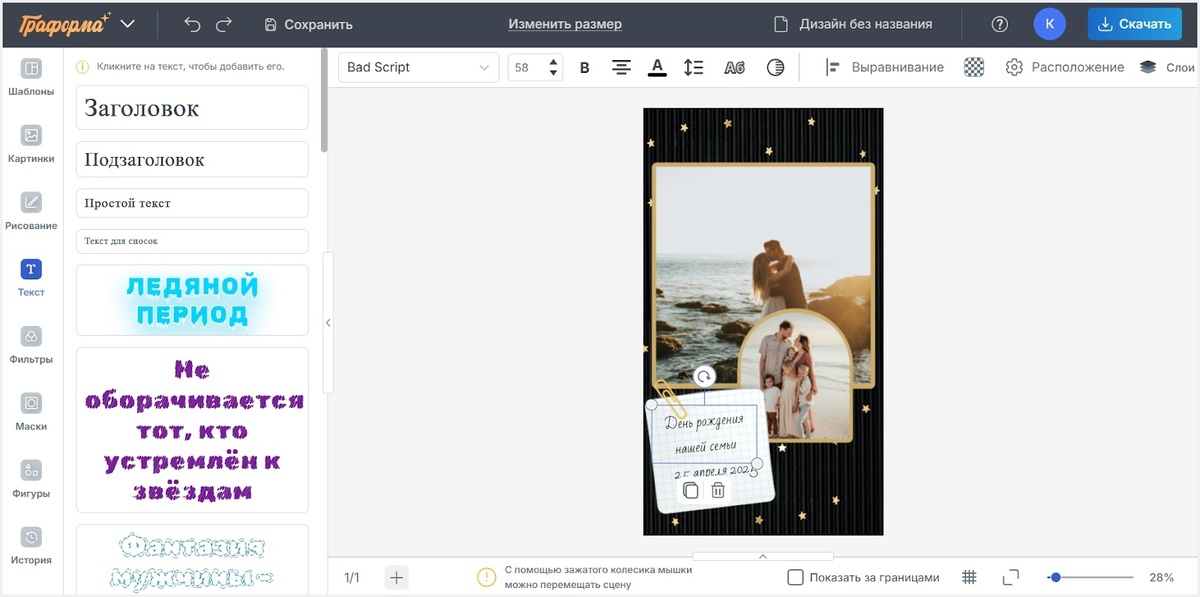Toggle text case Аб icon
The height and width of the screenshot is (597, 1200).
click(x=734, y=67)
